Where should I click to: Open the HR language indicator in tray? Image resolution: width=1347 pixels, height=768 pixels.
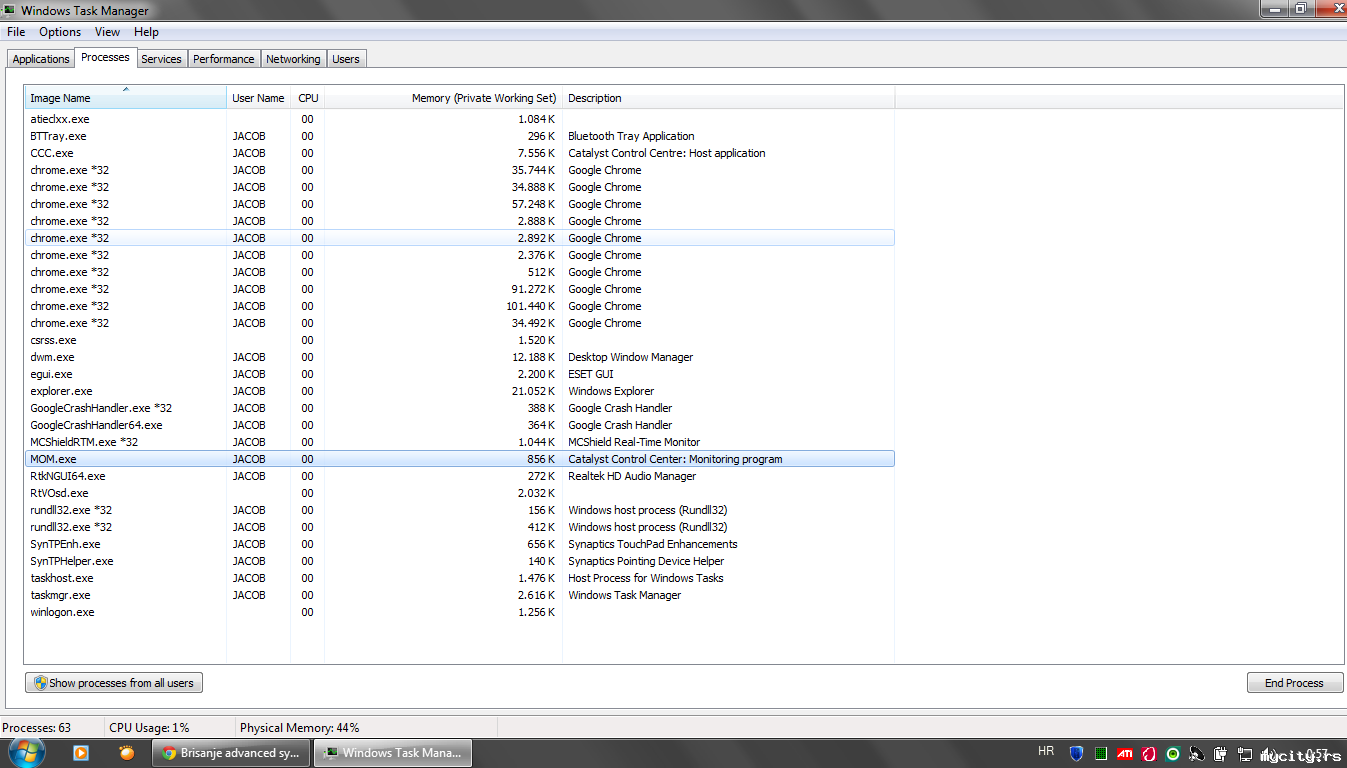click(1046, 751)
